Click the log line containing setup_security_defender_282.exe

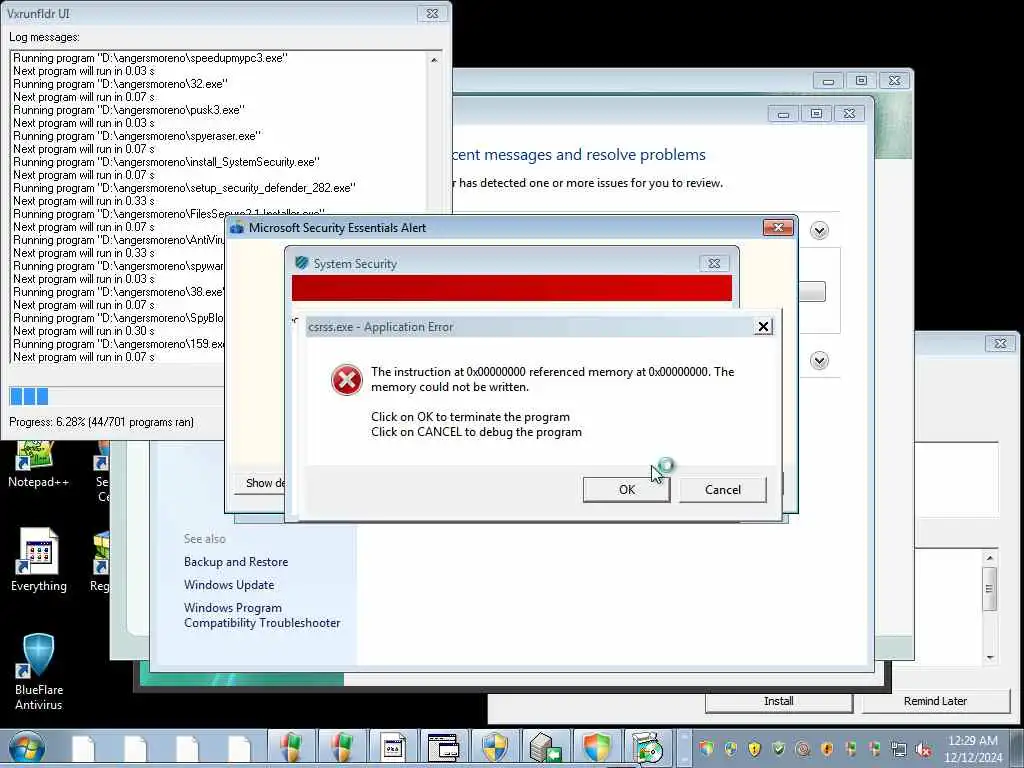click(x=184, y=188)
